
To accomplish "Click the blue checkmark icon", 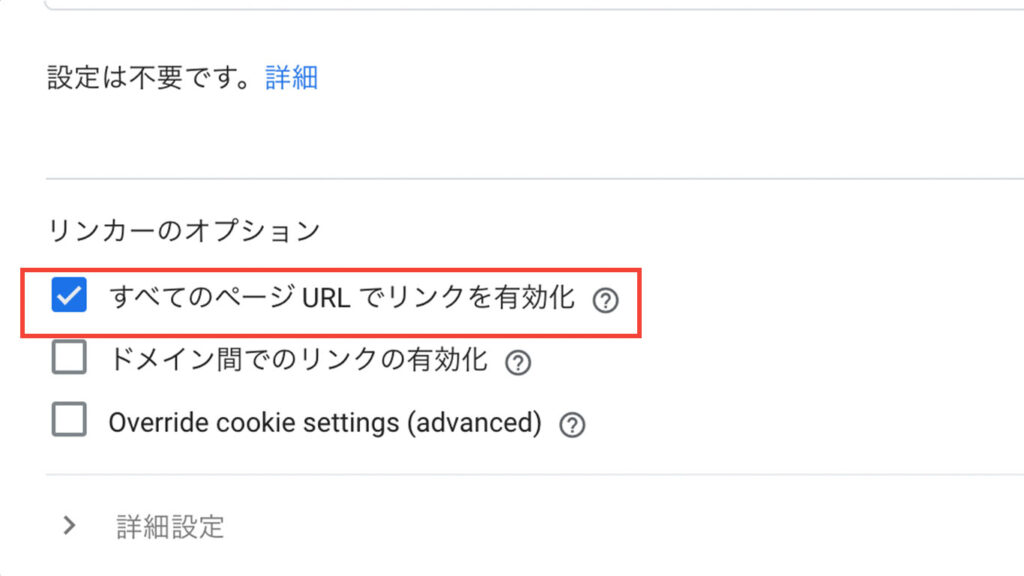I will click(69, 295).
